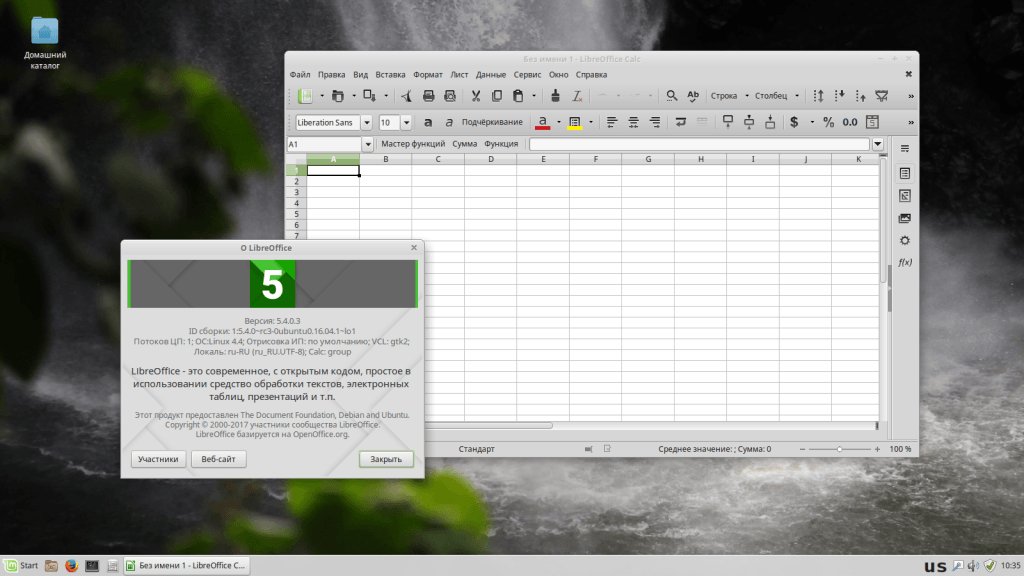Toggle Center Horizontally alignment
The height and width of the screenshot is (576, 1024).
[633, 122]
